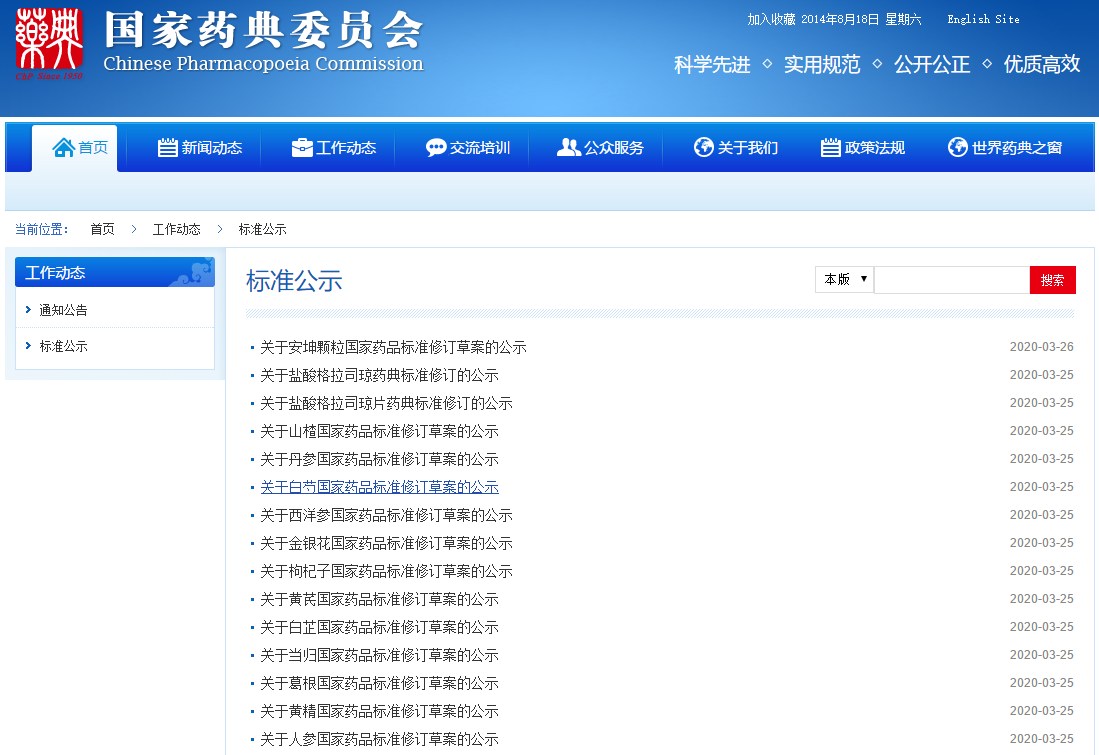
Task: Click the 公众服务 people icon
Action: (x=568, y=148)
